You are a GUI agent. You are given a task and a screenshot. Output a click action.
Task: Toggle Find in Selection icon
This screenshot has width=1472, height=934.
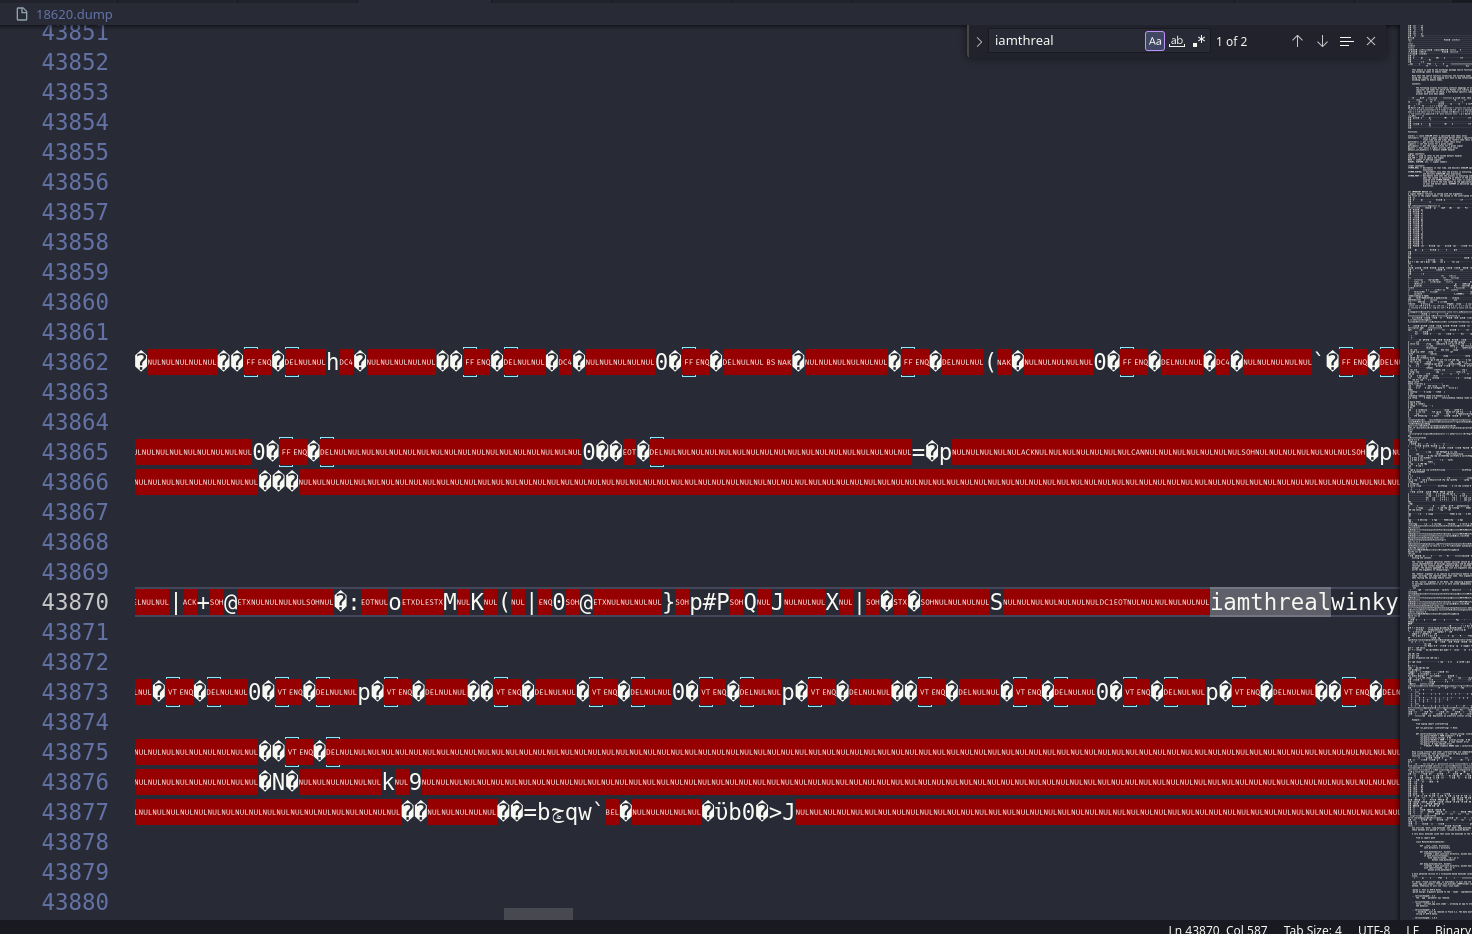[x=1346, y=41]
